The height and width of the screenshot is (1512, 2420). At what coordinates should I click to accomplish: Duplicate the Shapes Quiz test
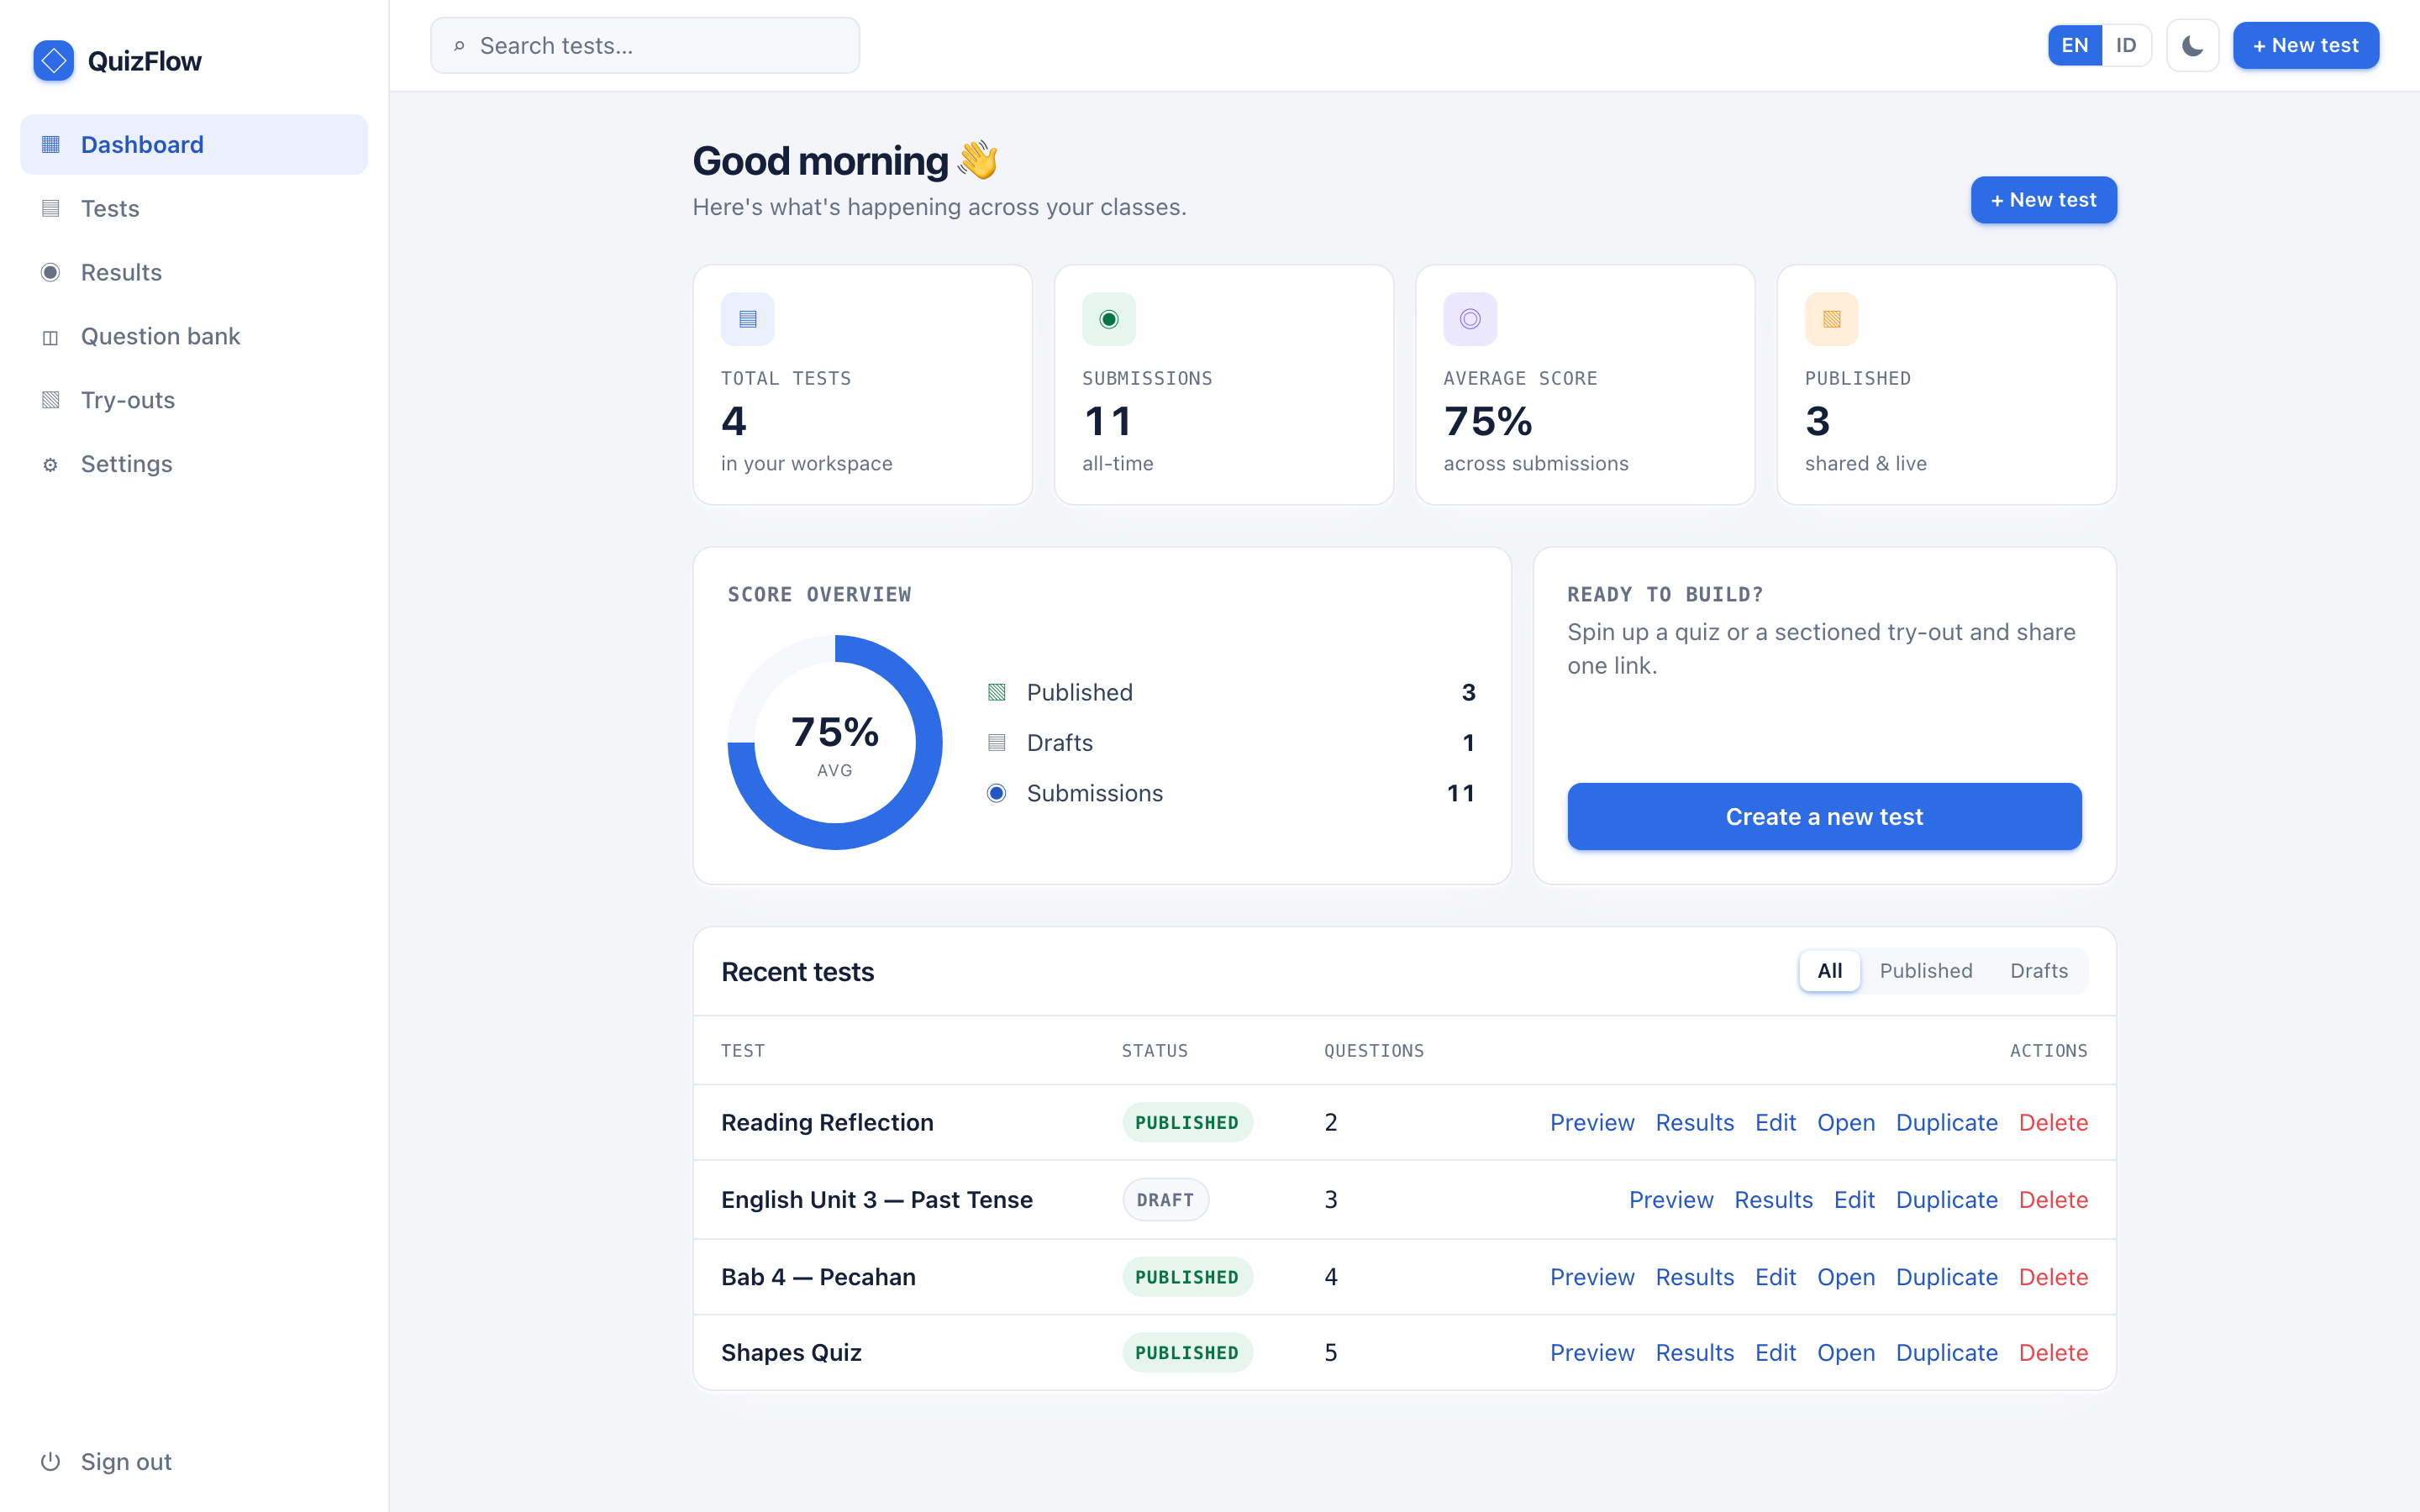1947,1353
